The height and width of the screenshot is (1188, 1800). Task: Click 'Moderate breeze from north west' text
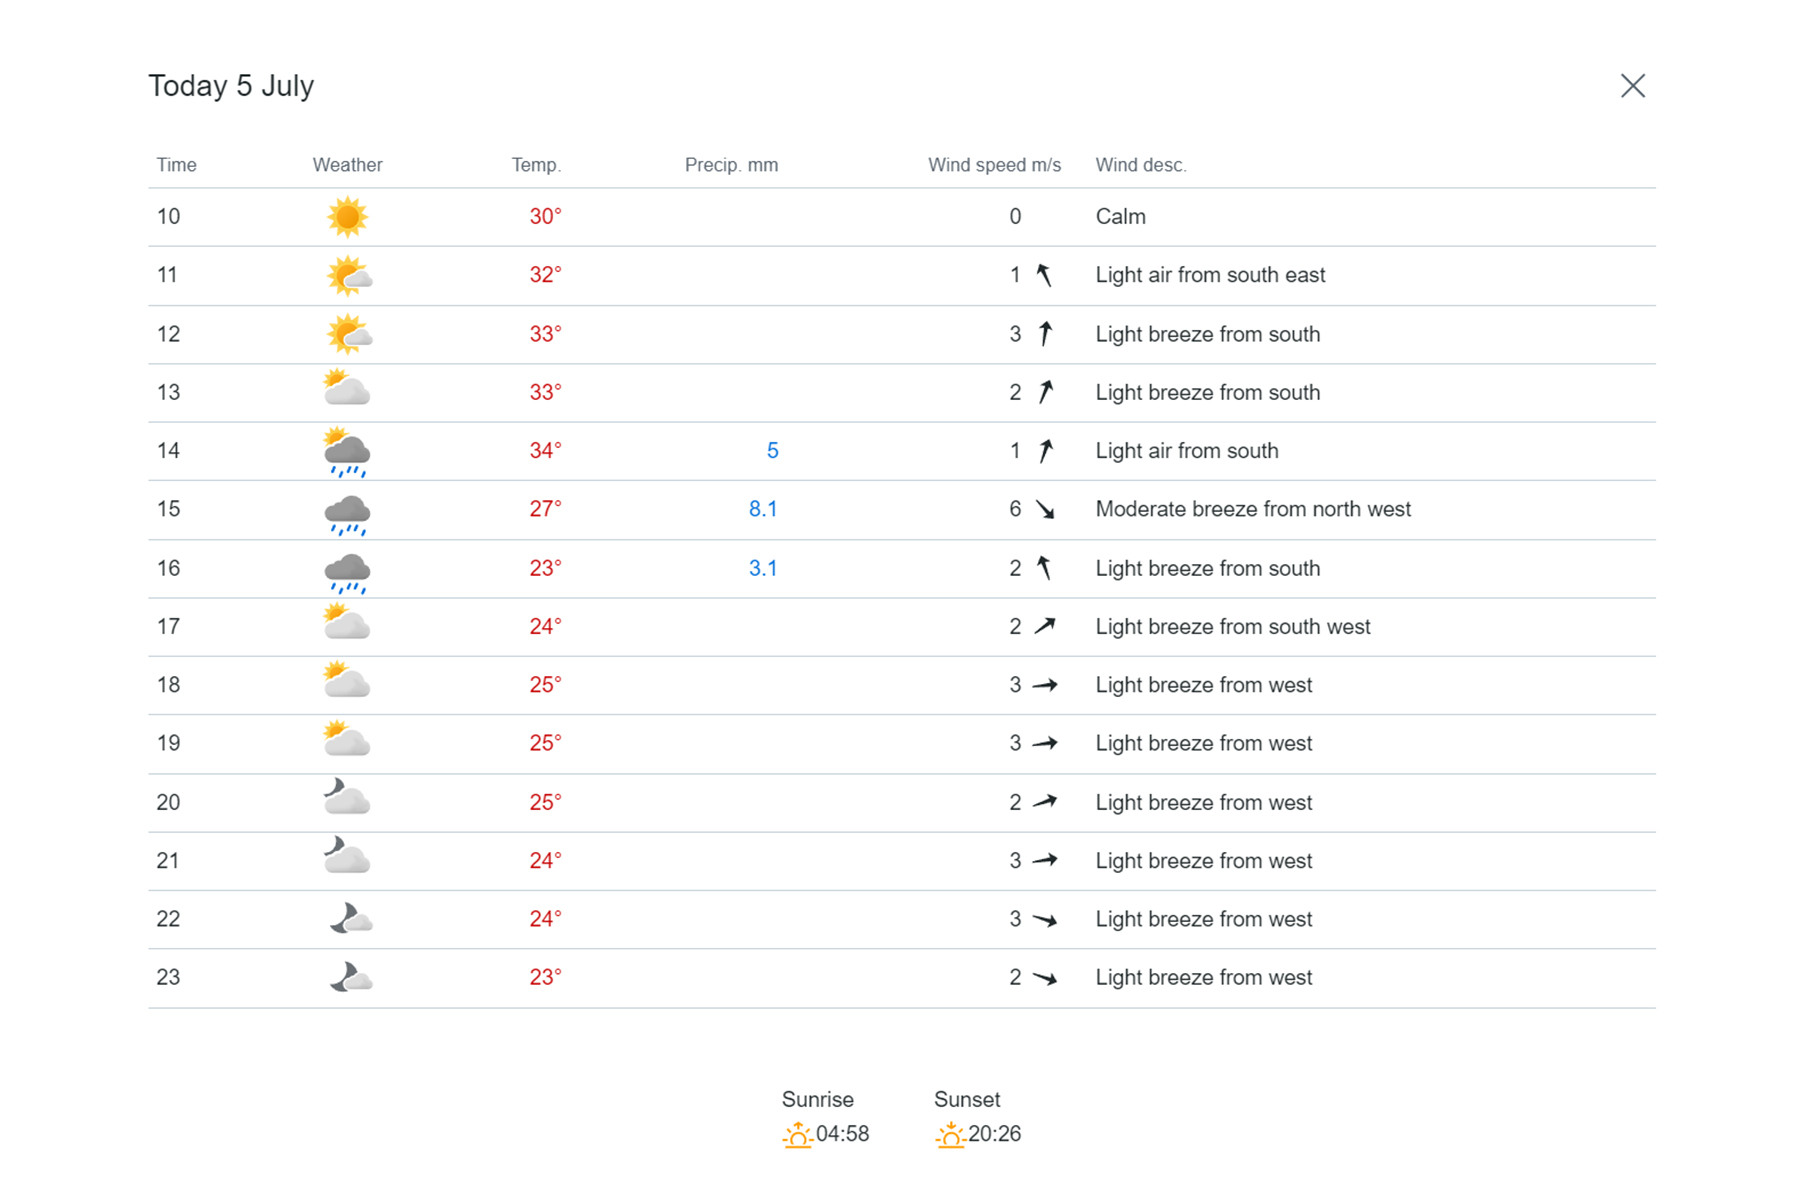pyautogui.click(x=1253, y=509)
